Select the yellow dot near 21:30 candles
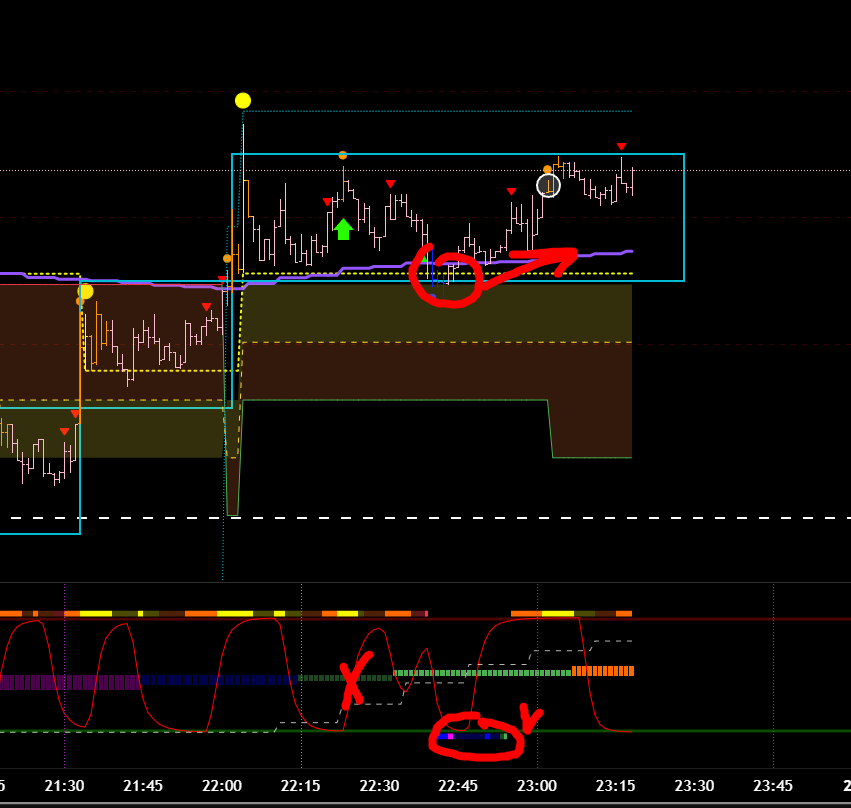 click(x=85, y=292)
